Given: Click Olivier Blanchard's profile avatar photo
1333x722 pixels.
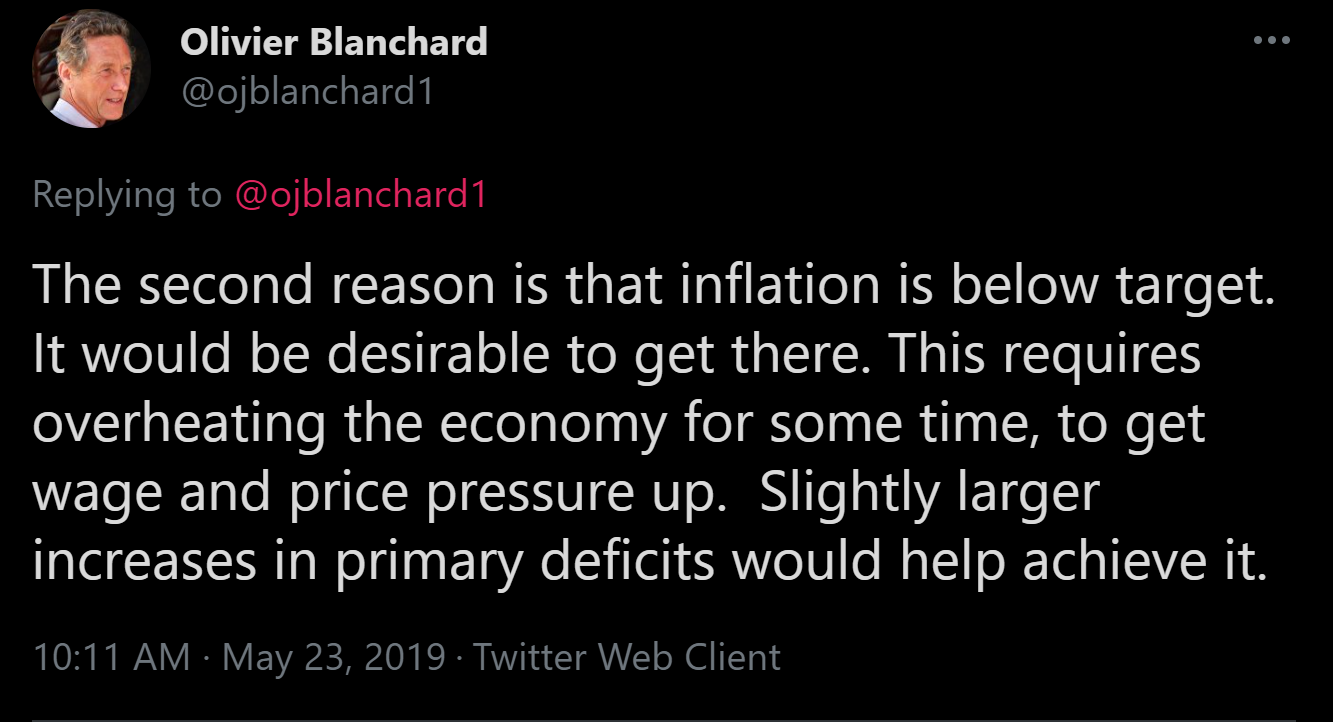Looking at the screenshot, I should tap(92, 71).
